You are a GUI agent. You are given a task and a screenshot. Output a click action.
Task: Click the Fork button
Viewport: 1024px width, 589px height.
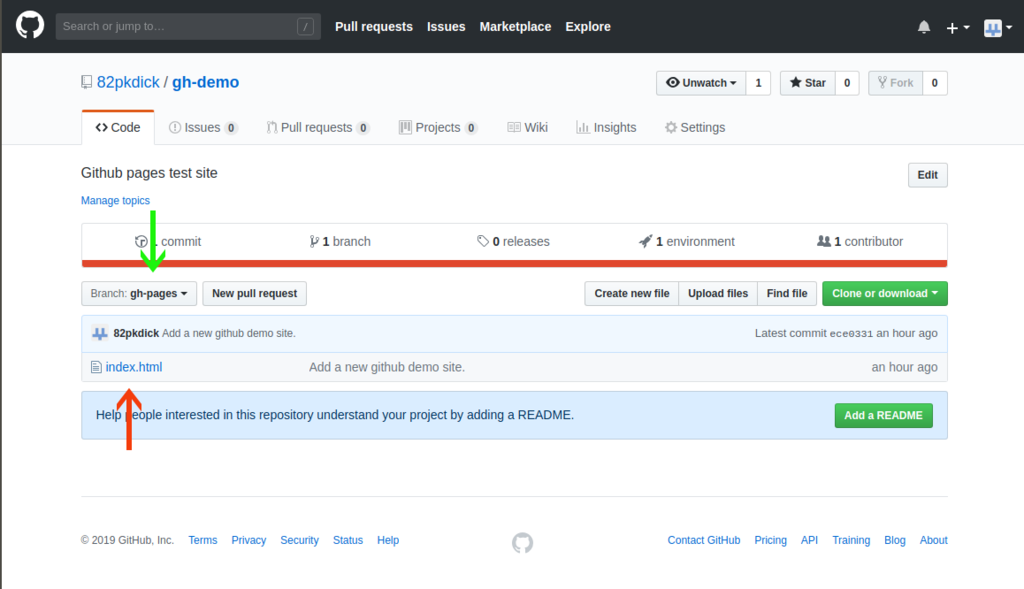(895, 83)
